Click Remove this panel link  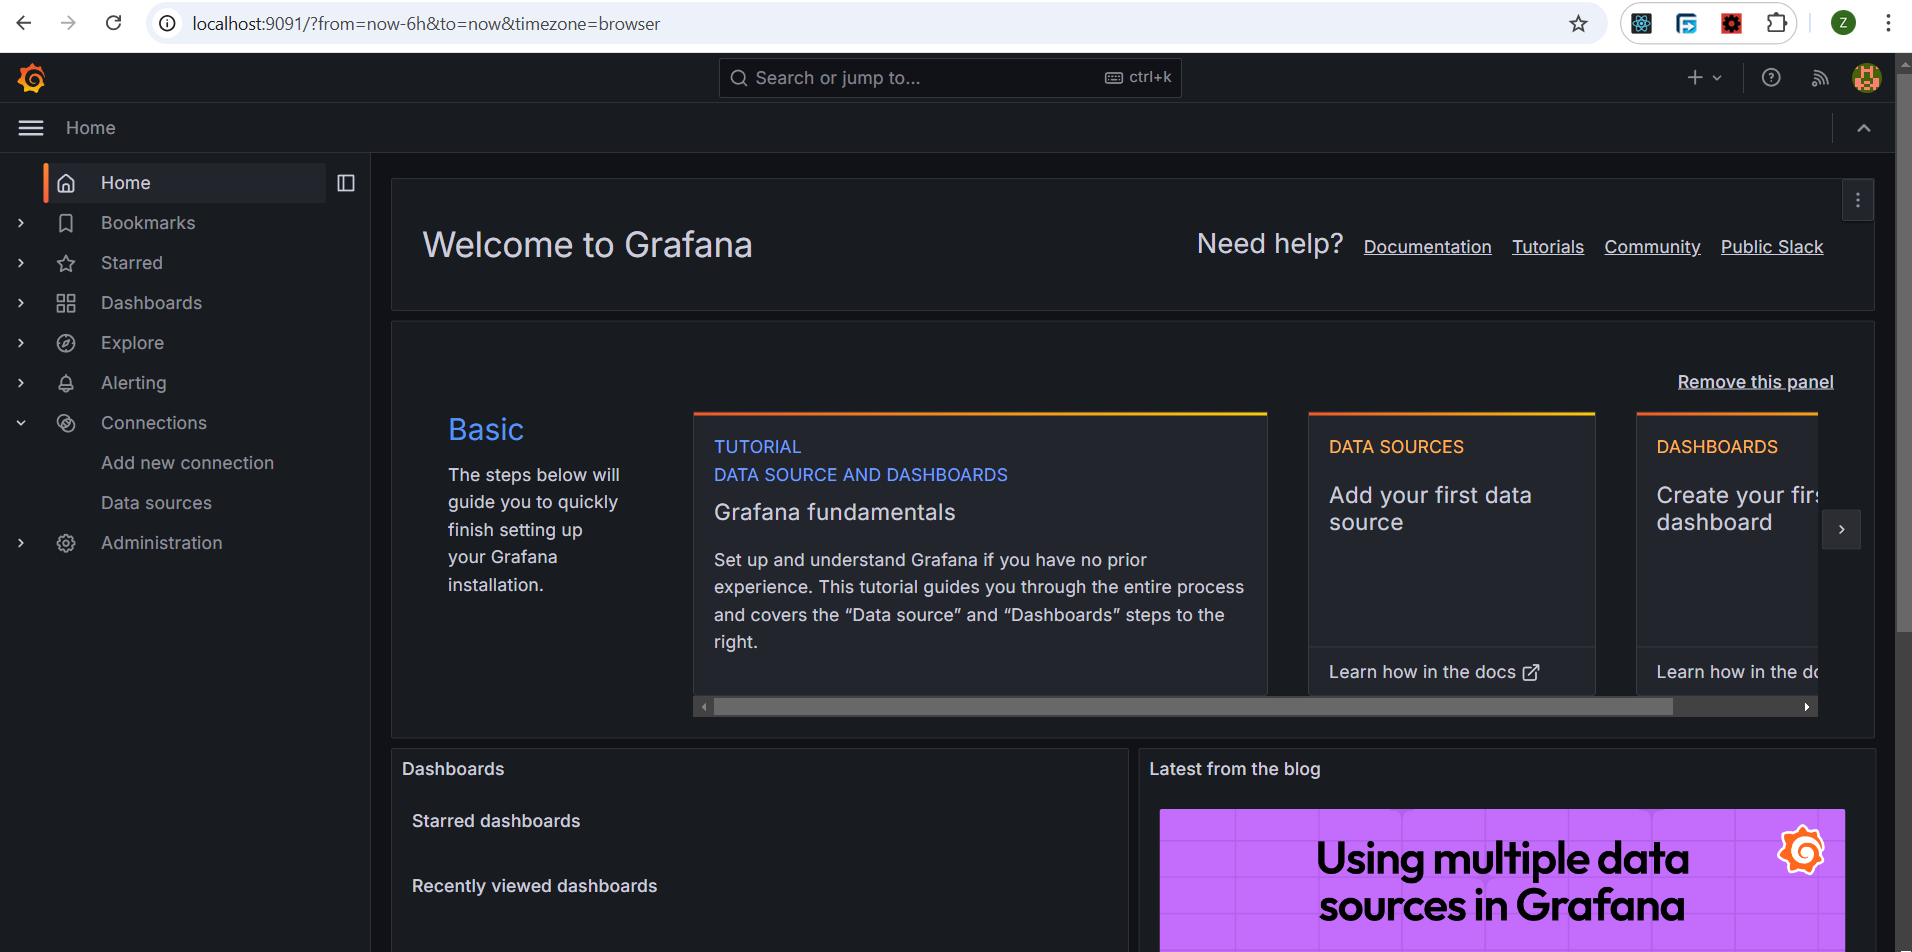click(1755, 382)
